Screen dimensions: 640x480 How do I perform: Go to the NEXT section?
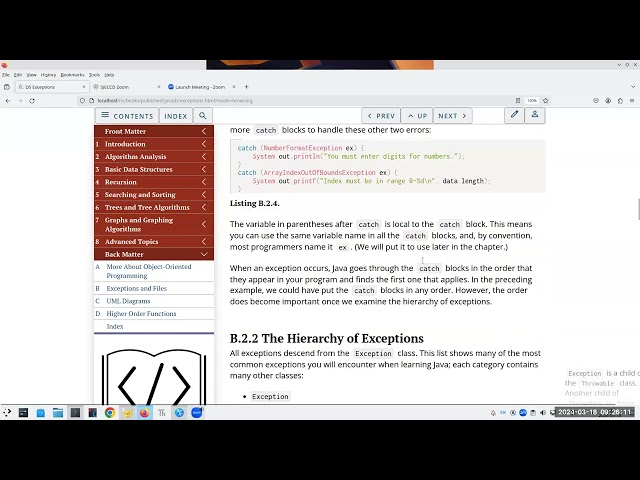point(452,116)
